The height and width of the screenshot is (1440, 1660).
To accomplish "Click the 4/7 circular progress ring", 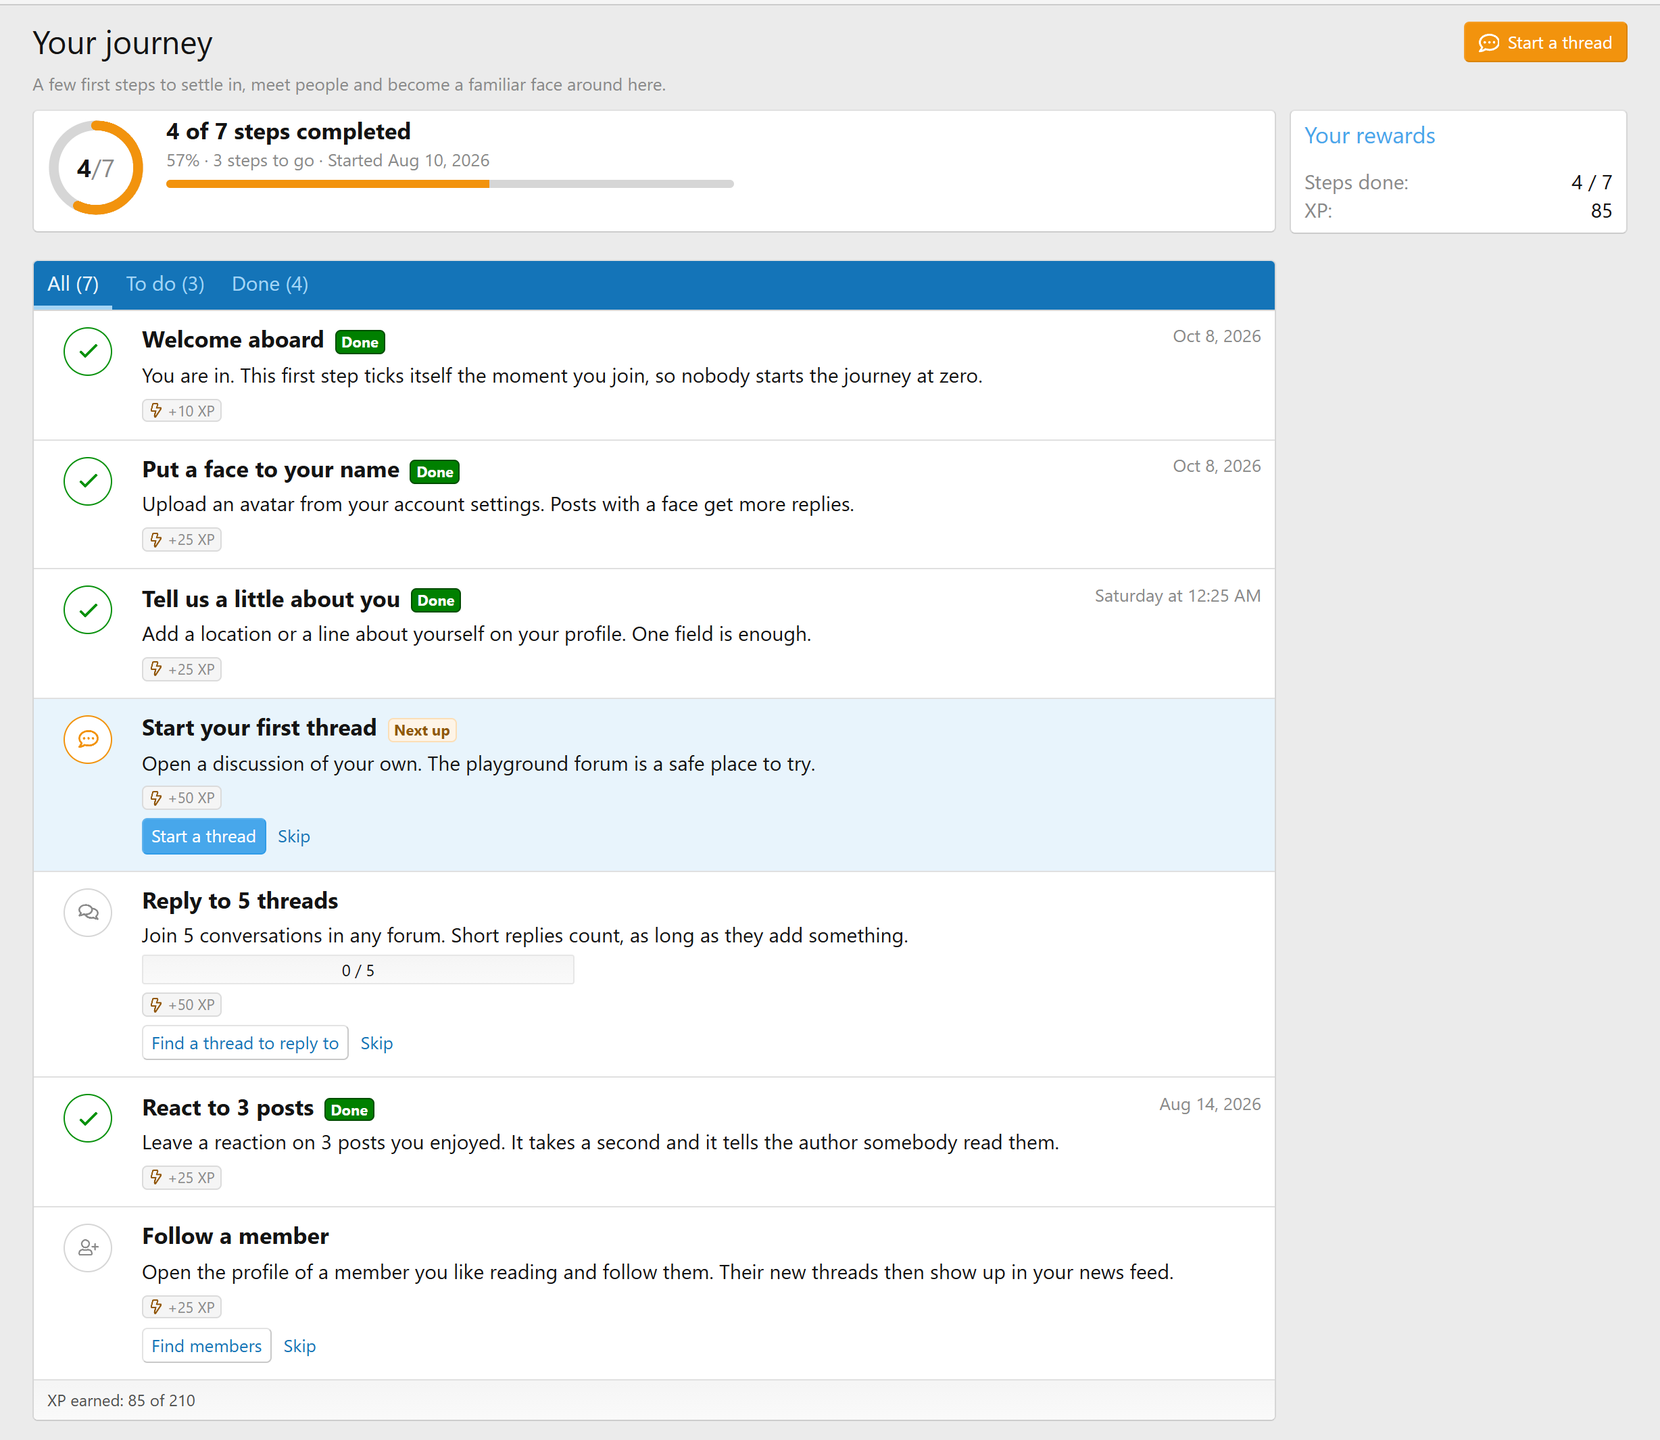I will coord(96,168).
